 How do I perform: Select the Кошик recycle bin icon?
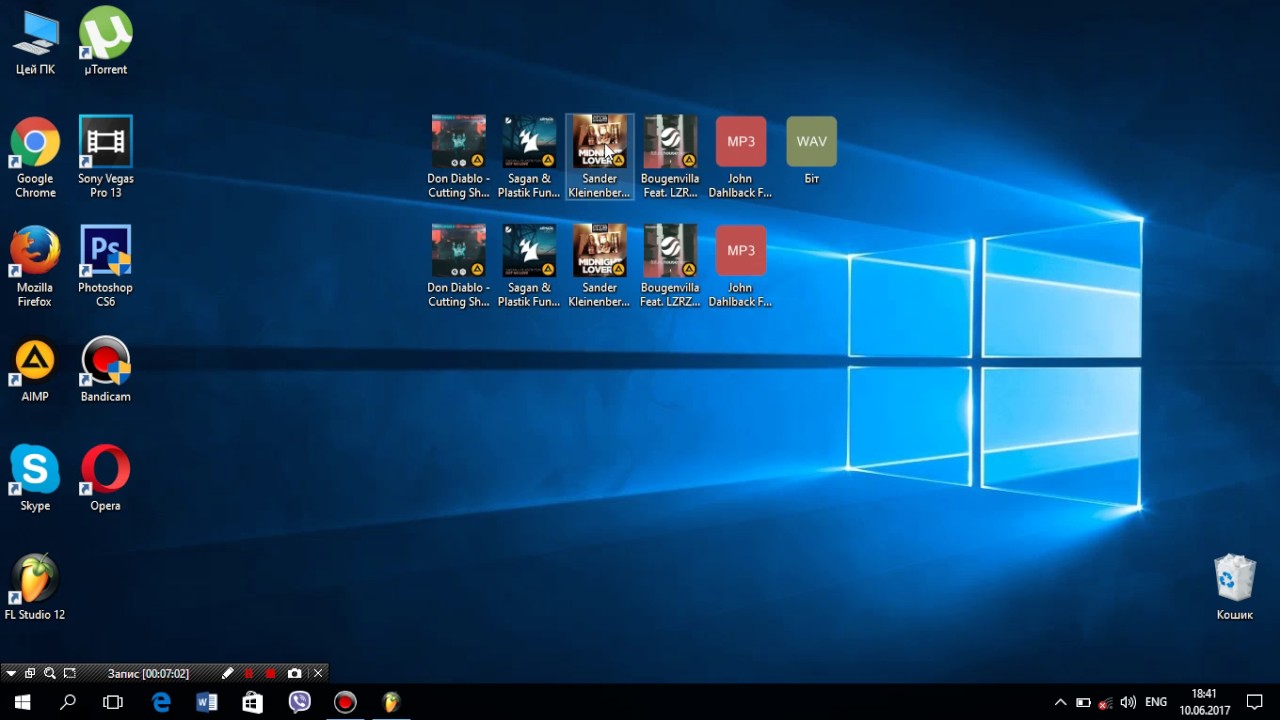1234,587
